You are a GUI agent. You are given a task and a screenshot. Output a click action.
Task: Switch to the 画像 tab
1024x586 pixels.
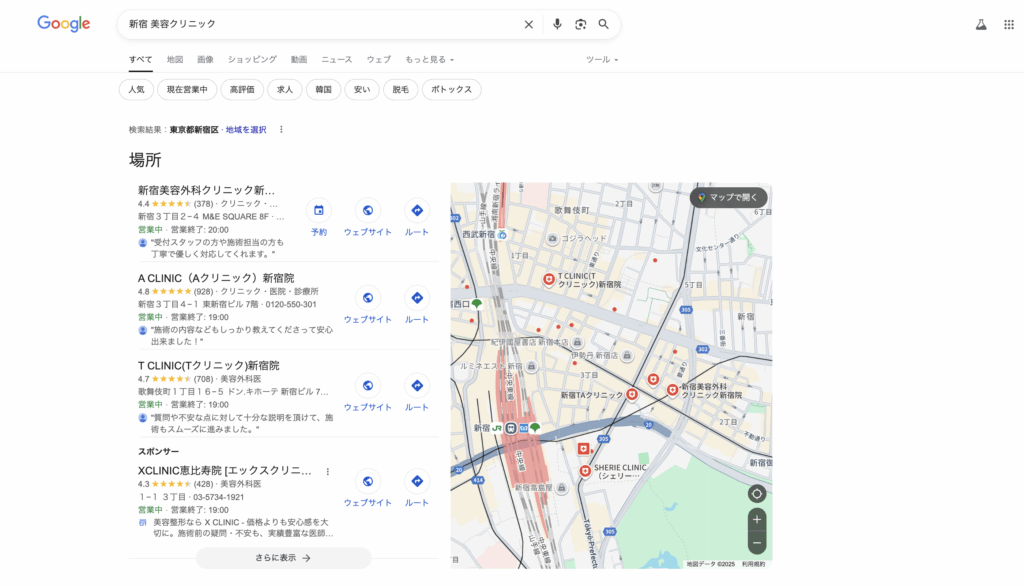[x=205, y=60]
